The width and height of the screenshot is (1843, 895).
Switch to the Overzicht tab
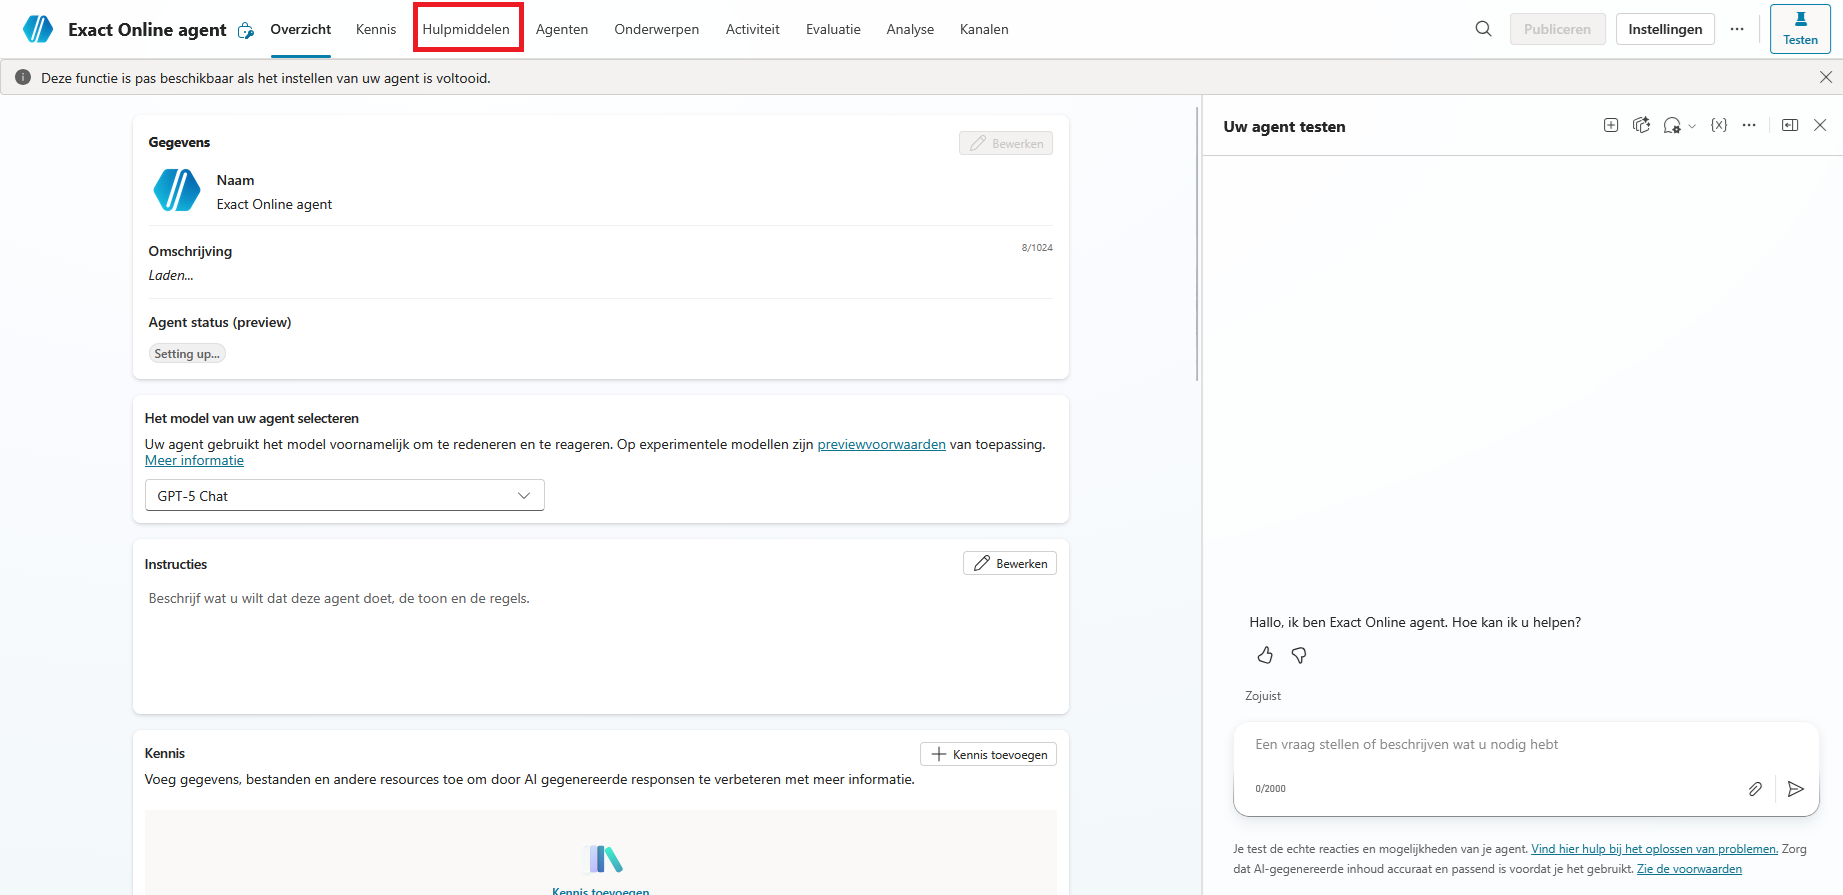coord(300,29)
